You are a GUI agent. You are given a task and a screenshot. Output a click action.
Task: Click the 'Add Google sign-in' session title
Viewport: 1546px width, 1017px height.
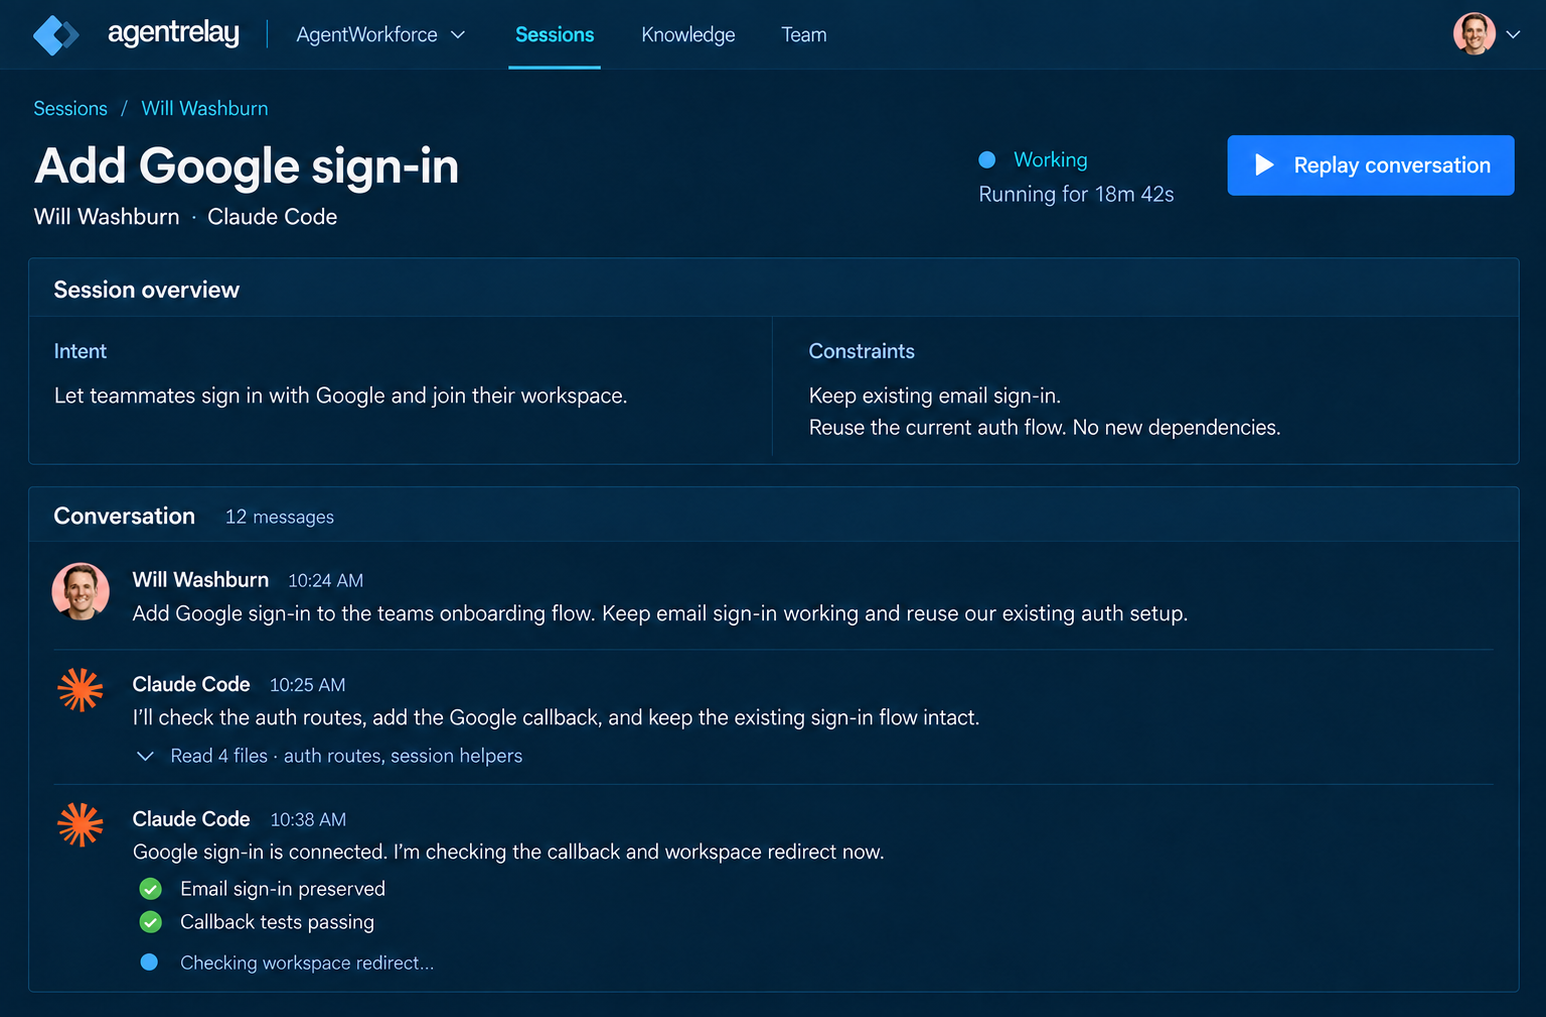point(247,166)
